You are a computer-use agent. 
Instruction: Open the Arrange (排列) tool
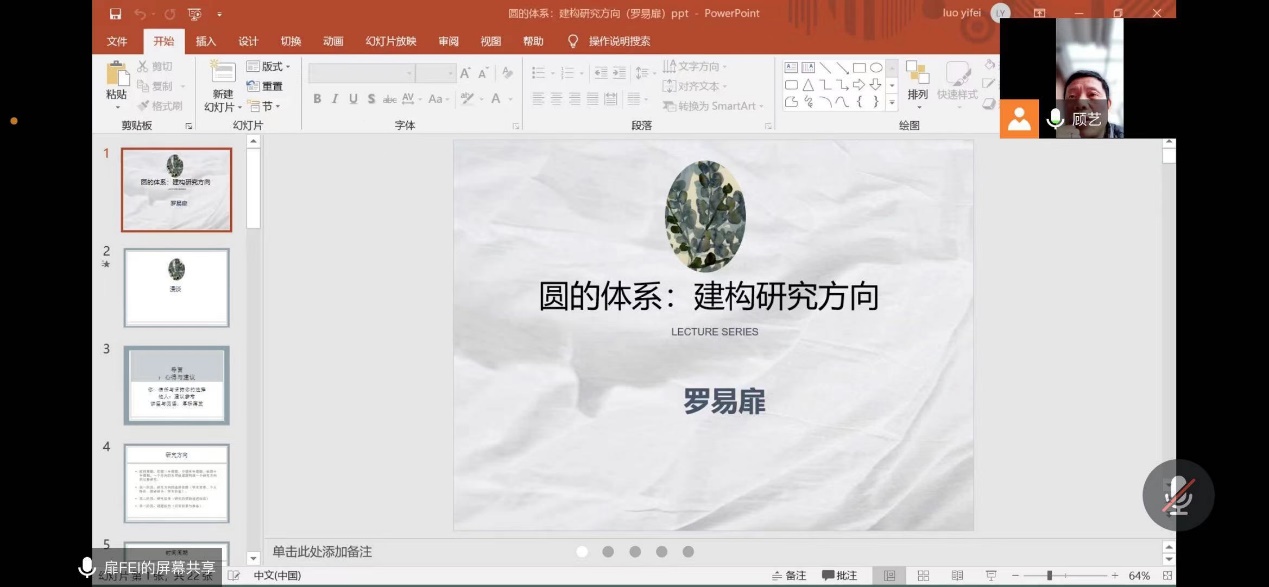pyautogui.click(x=917, y=81)
